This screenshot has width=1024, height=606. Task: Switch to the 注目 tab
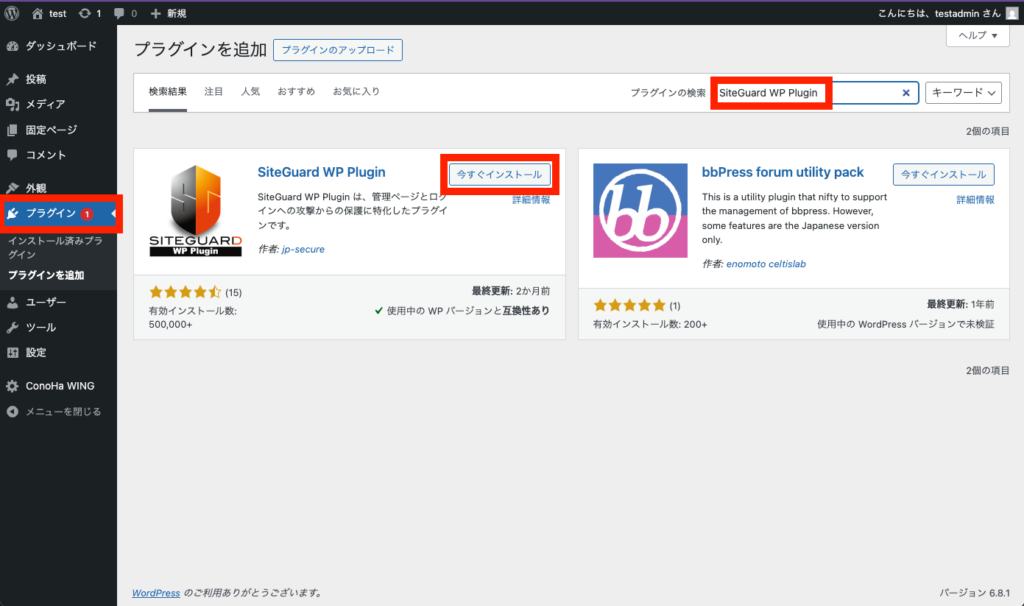pyautogui.click(x=214, y=91)
